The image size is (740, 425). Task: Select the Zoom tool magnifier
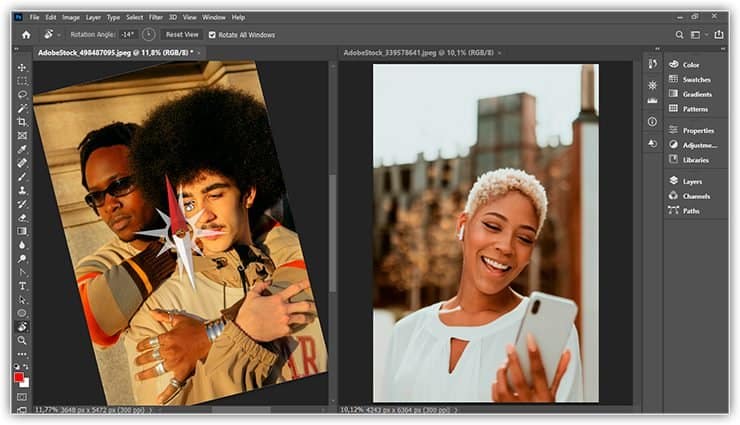coord(22,340)
